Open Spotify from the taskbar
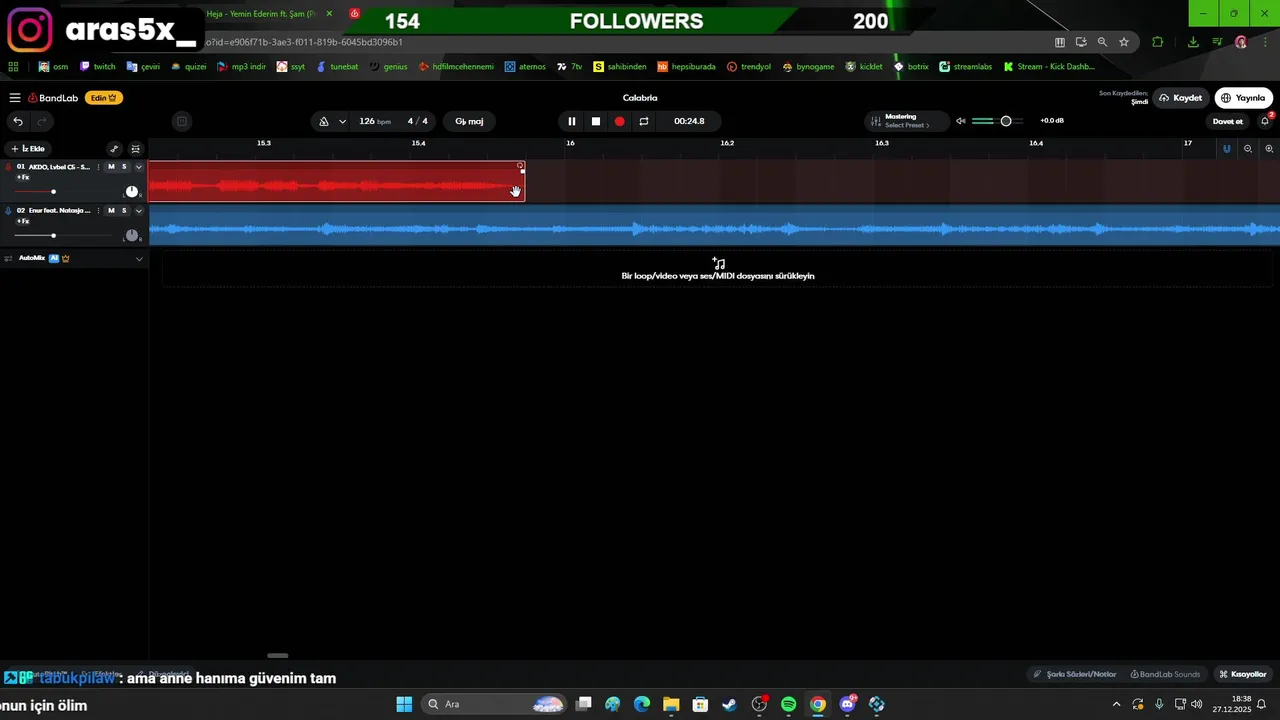Viewport: 1280px width, 720px height. pyautogui.click(x=788, y=704)
